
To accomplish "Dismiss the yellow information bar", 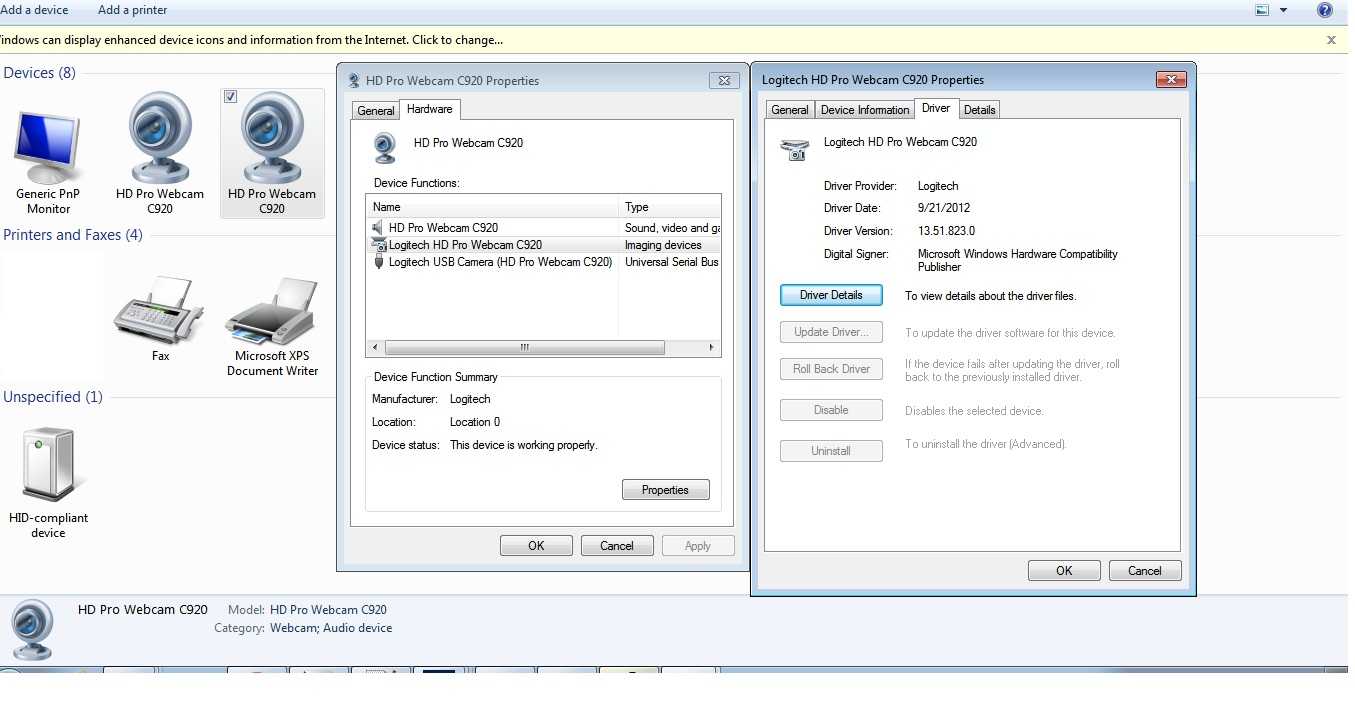I will 1331,40.
